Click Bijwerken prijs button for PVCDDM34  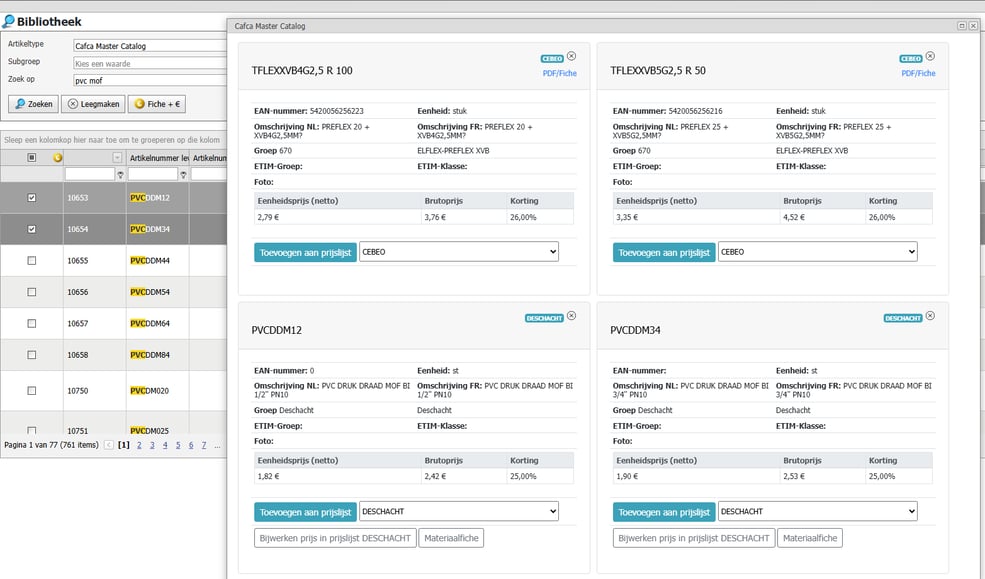694,538
